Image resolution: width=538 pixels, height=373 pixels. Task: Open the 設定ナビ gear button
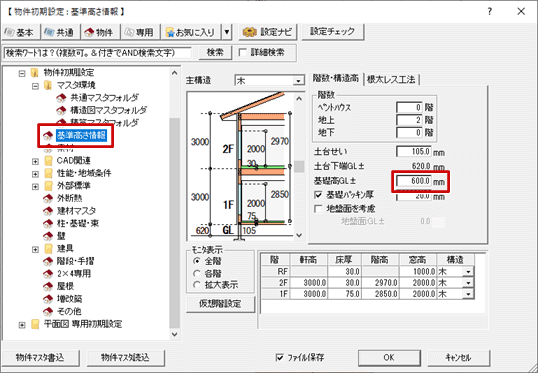pos(267,32)
